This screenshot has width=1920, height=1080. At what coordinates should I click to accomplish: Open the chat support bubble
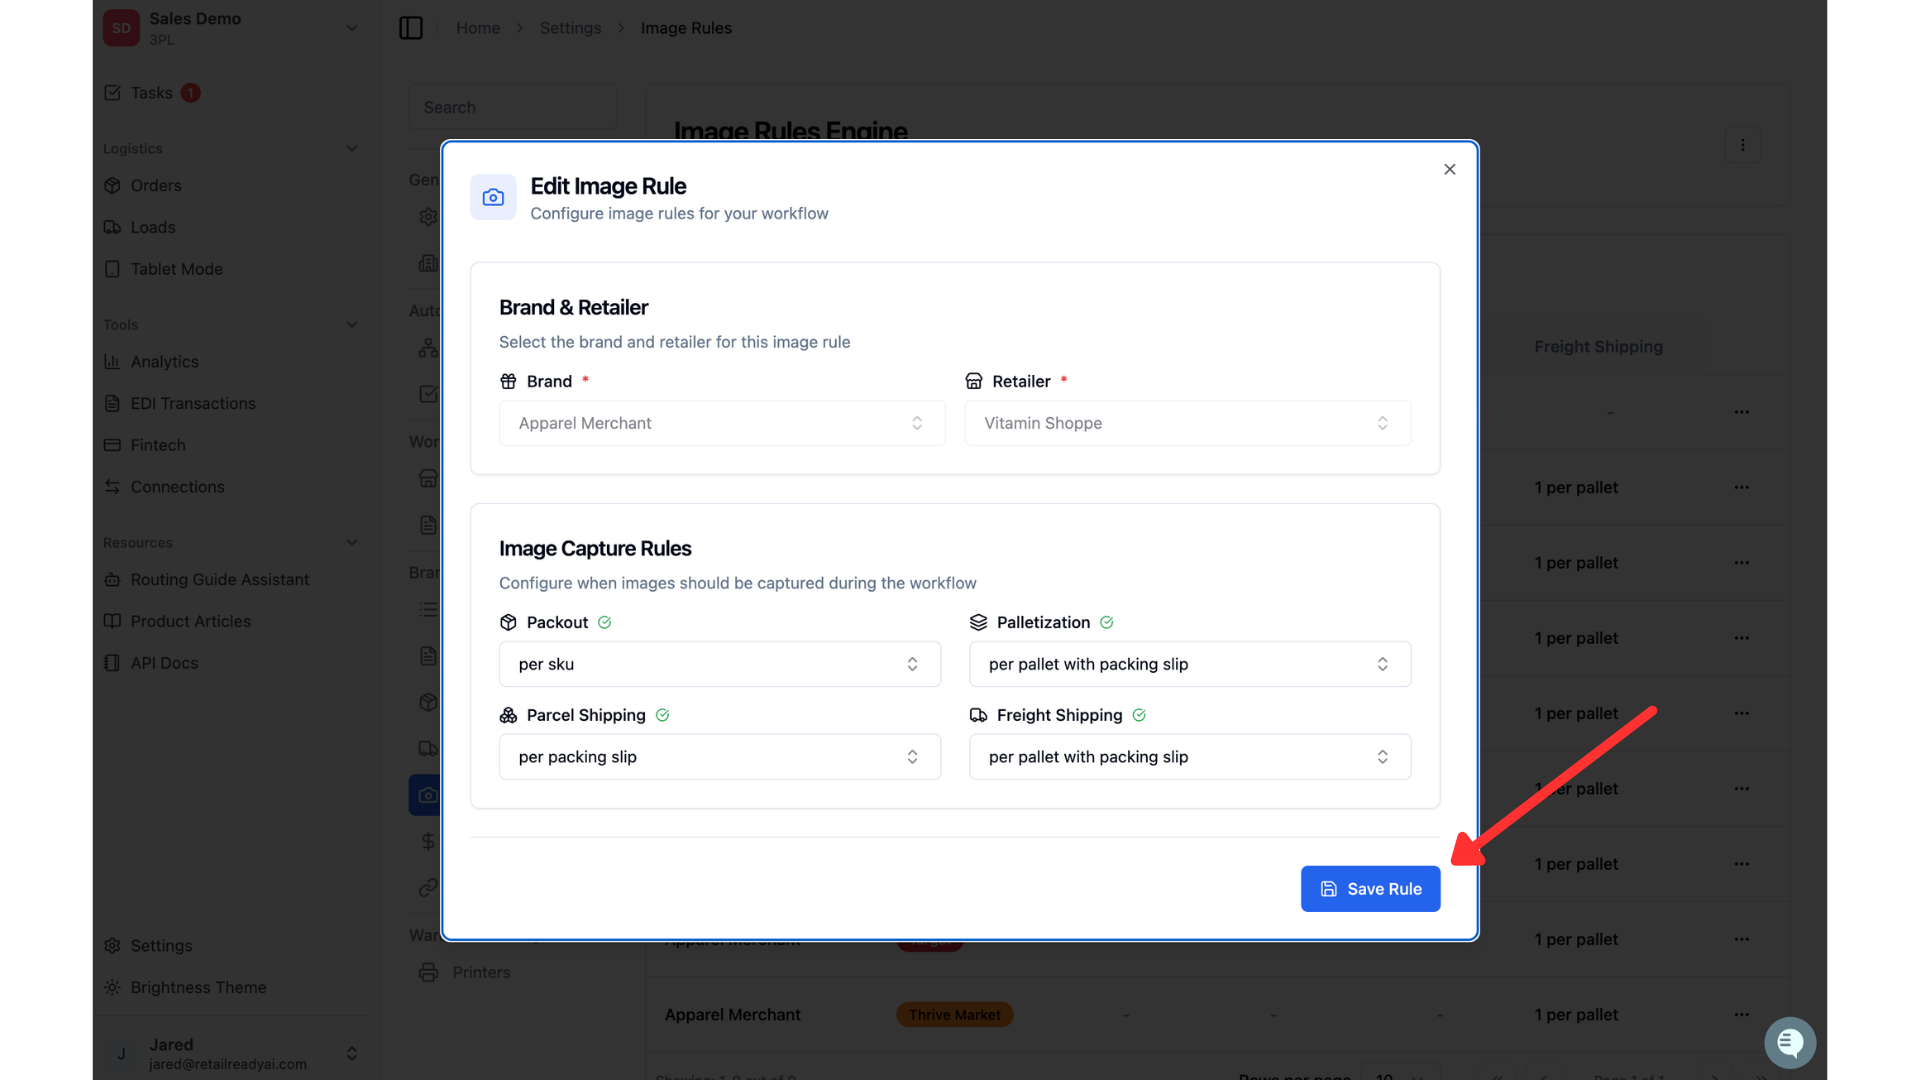(1790, 1043)
